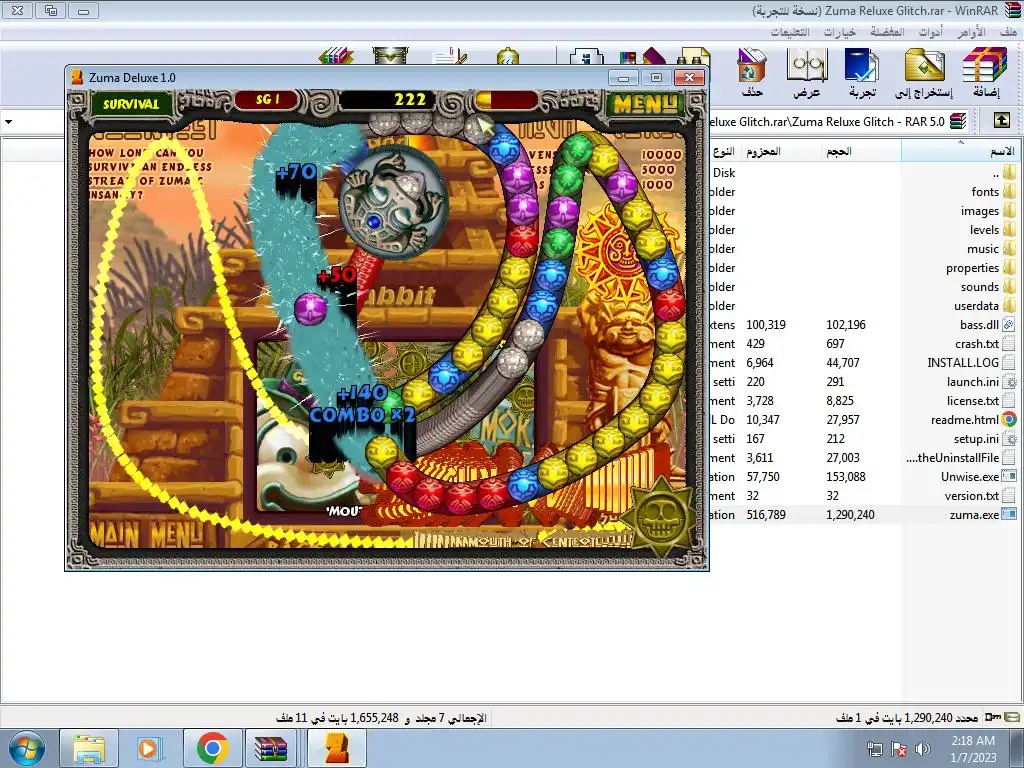The width and height of the screenshot is (1024, 768).
Task: Open the File (ملف) menu
Action: tap(1008, 32)
